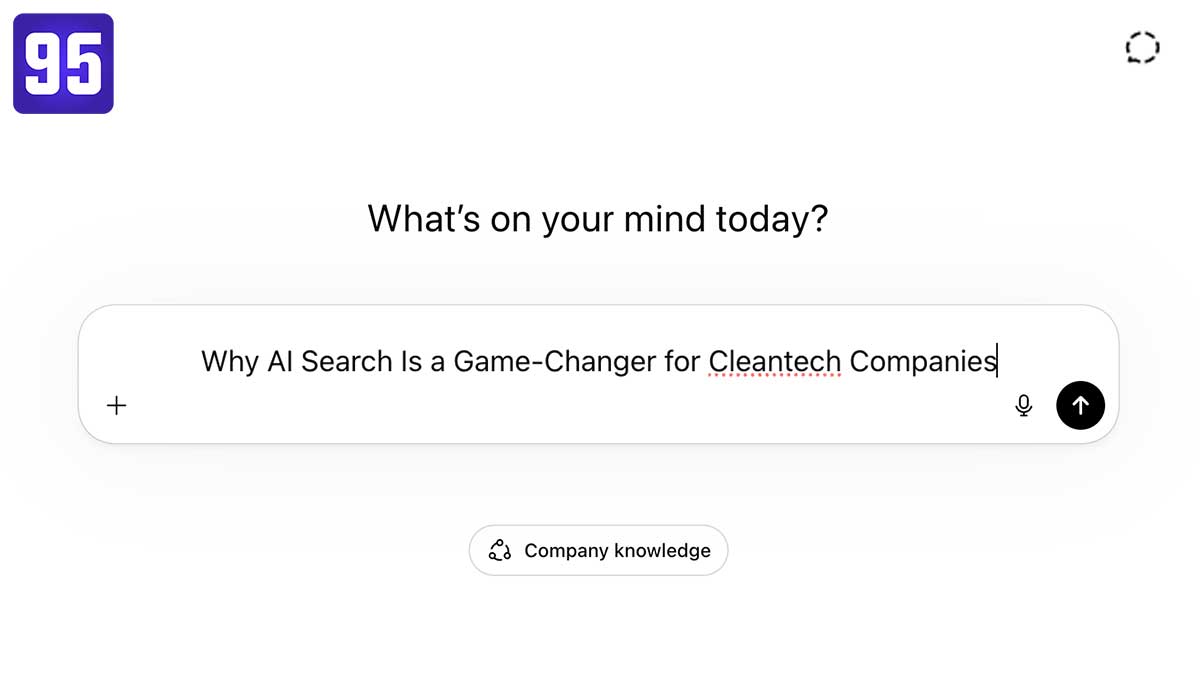1200x675 pixels.
Task: Start voice dictation with the microphone
Action: 1023,405
